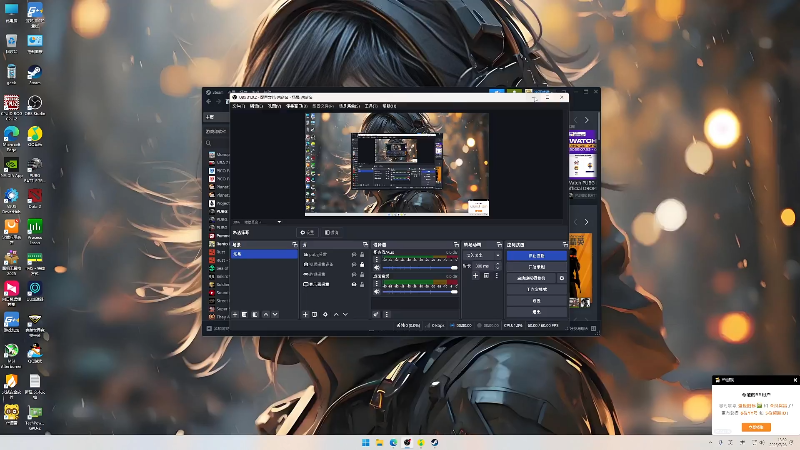800x450 pixels.
Task: Toggle lock on the top source row
Action: click(362, 255)
